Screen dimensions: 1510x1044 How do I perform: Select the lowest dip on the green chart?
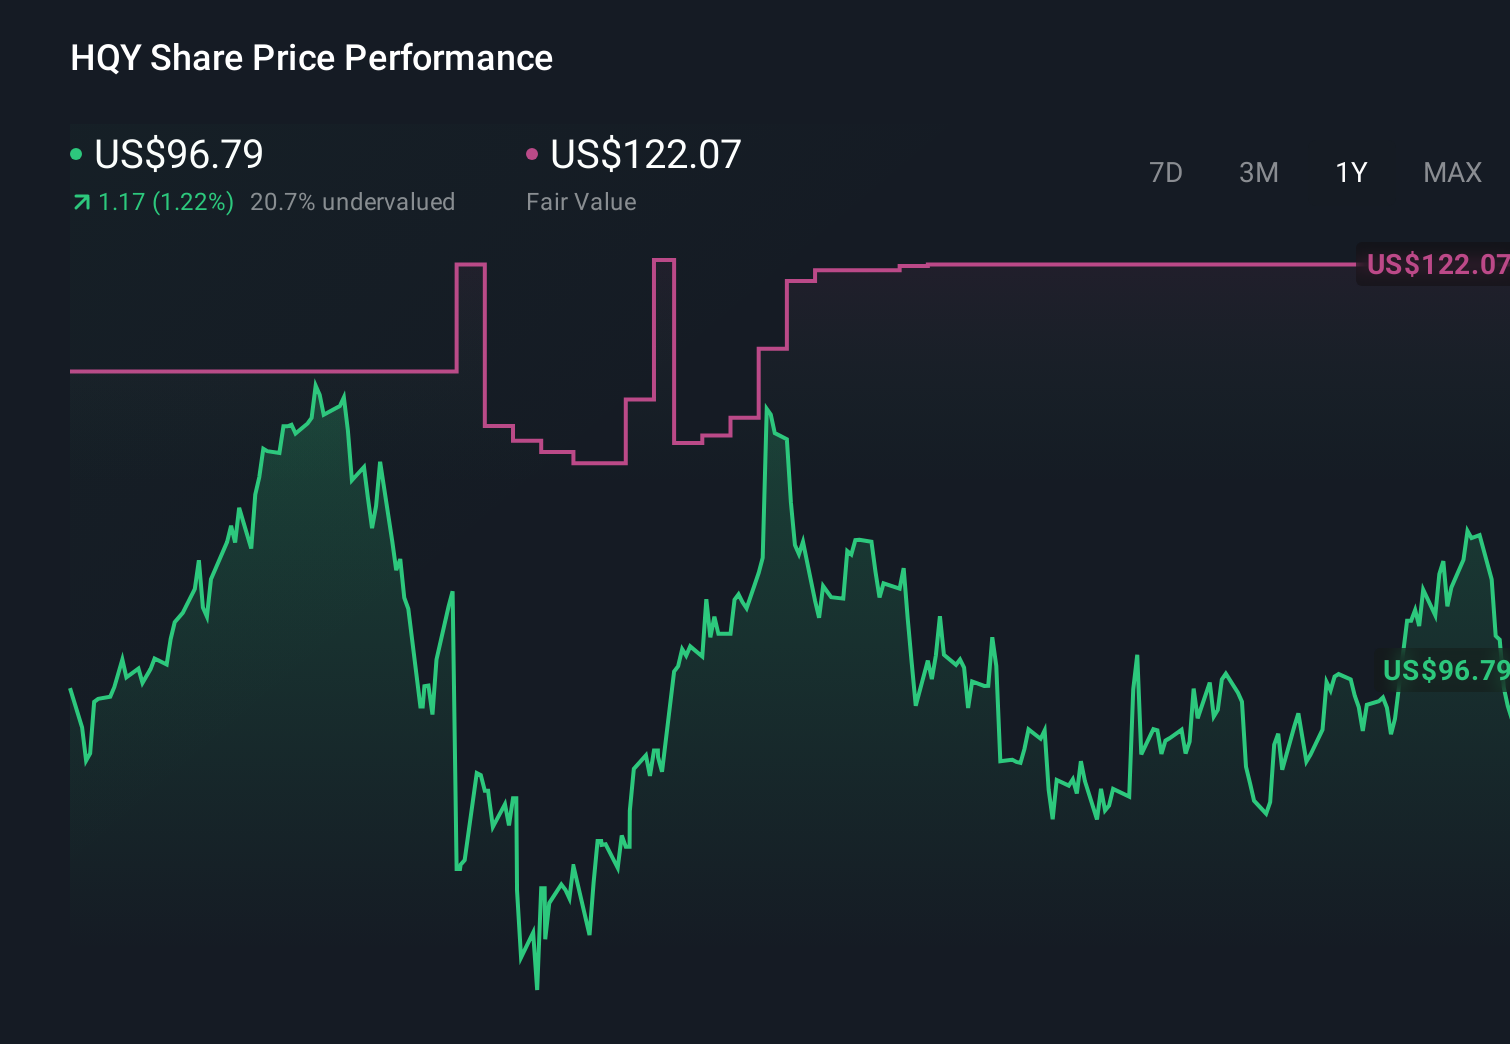pyautogui.click(x=536, y=988)
